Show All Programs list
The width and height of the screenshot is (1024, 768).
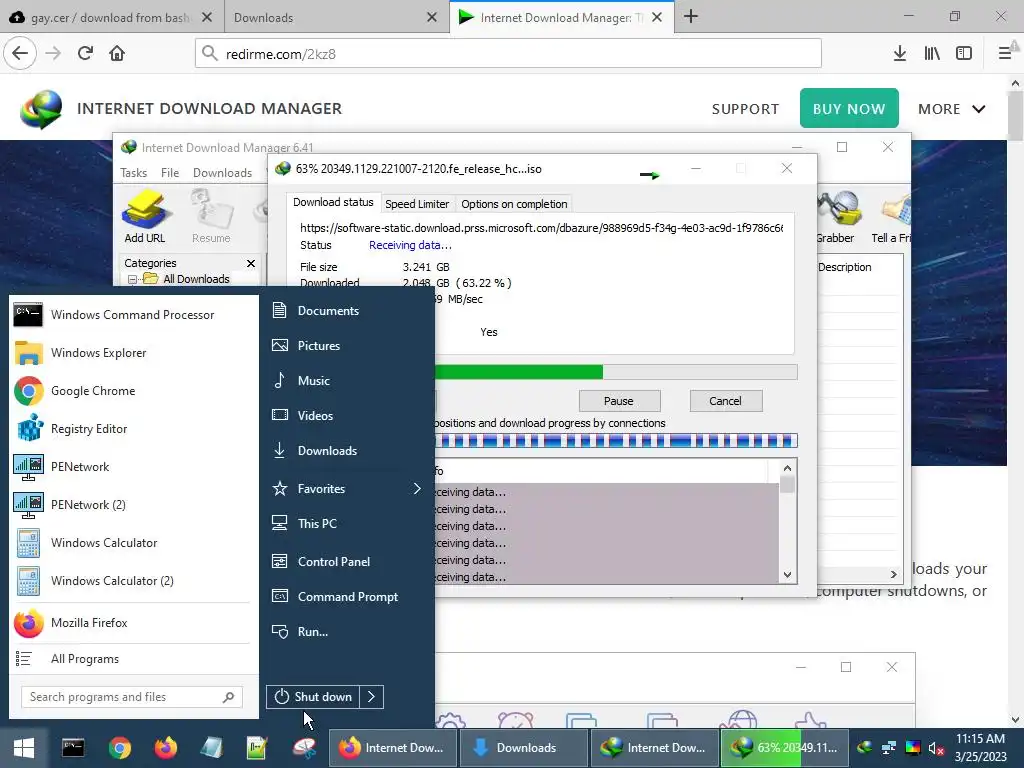click(131, 659)
